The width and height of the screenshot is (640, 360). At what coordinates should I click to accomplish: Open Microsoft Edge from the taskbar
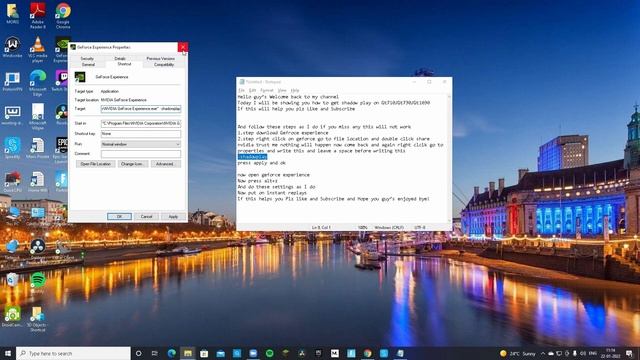pos(171,353)
